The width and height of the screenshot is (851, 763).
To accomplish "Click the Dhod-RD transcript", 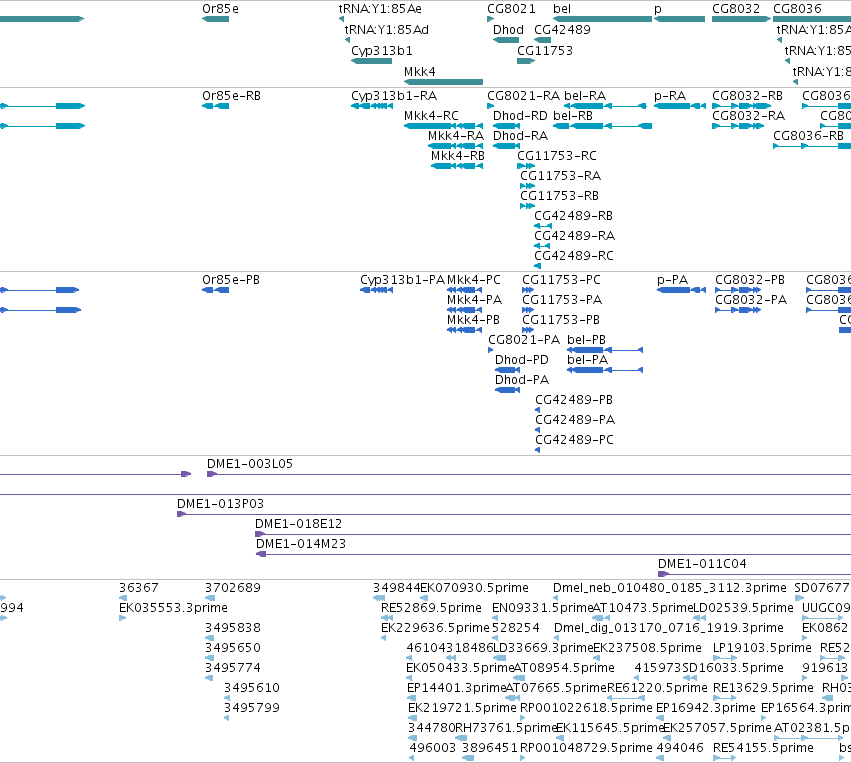I will tap(506, 126).
